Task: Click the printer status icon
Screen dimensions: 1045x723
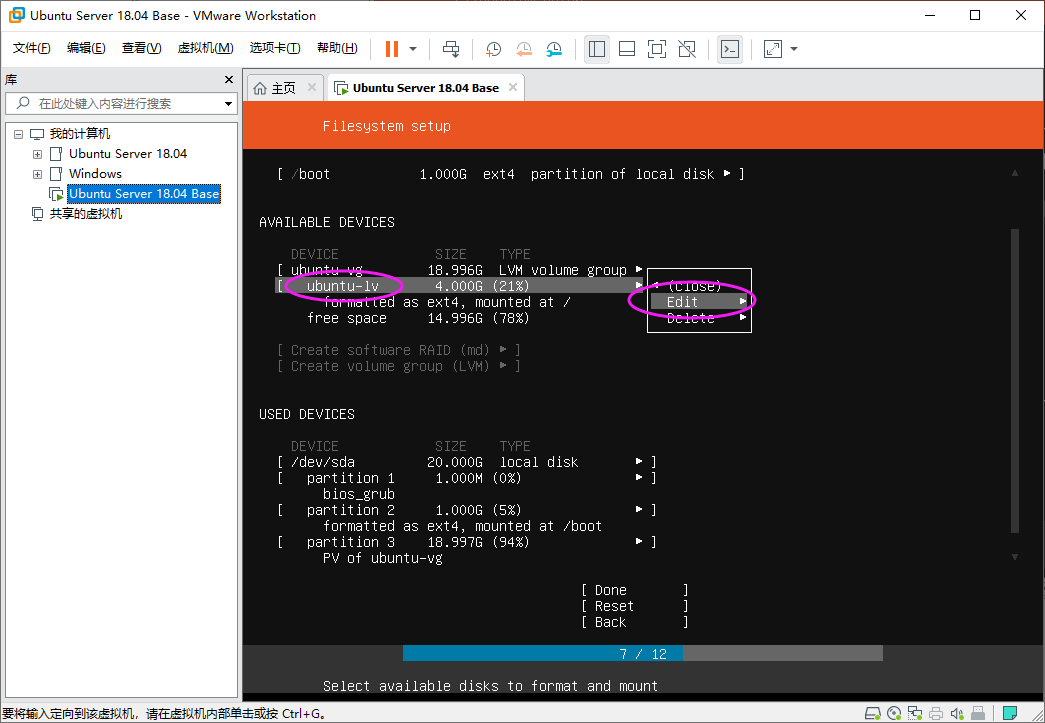Action: (936, 714)
